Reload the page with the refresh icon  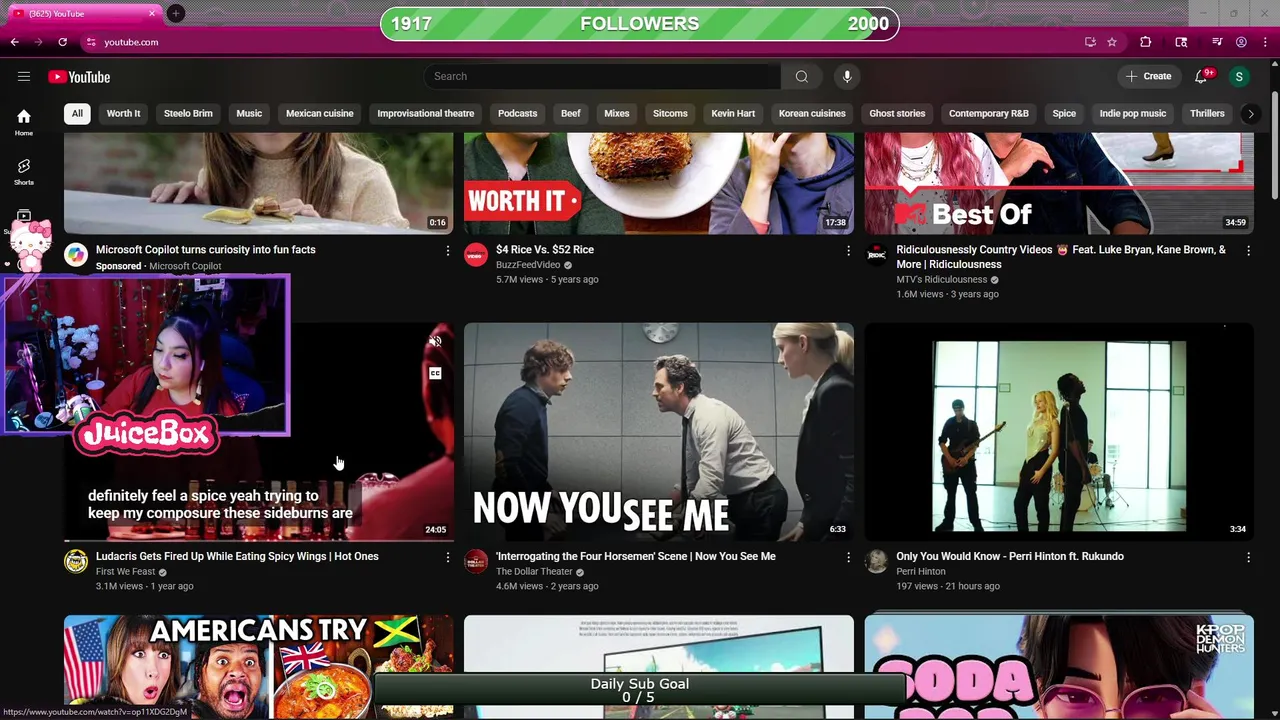63,42
